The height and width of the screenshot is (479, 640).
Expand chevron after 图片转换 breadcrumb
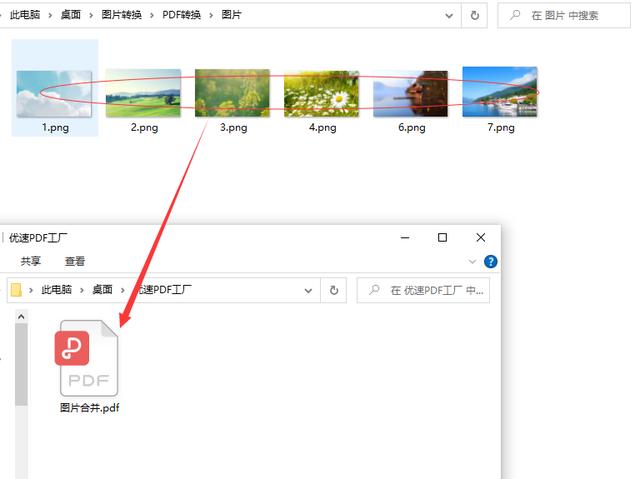click(x=152, y=16)
